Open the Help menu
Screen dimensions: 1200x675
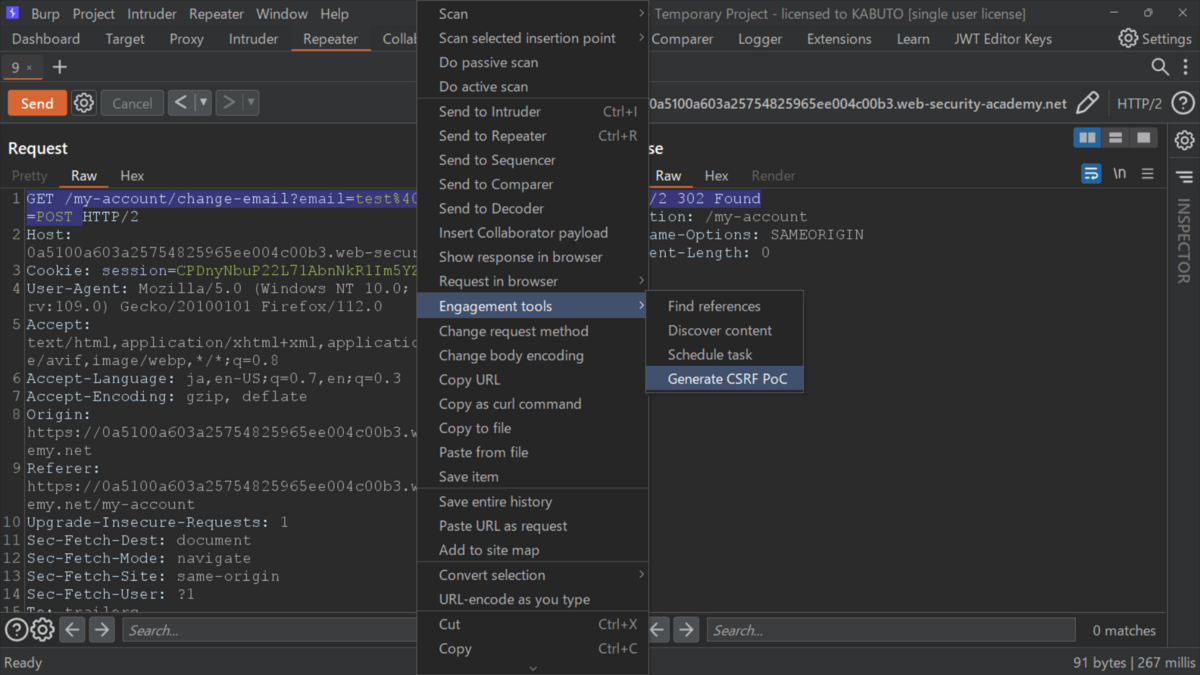334,14
